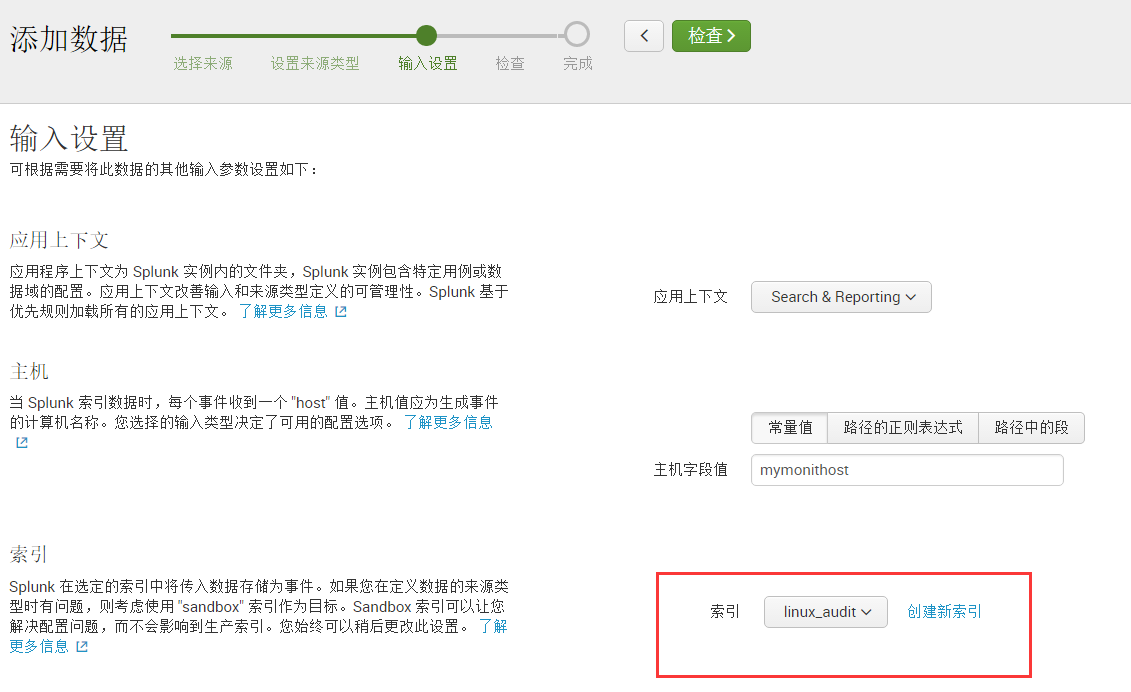Focus the 主机字段值 input with mymonithost
This screenshot has height=692, width=1131.
click(907, 470)
